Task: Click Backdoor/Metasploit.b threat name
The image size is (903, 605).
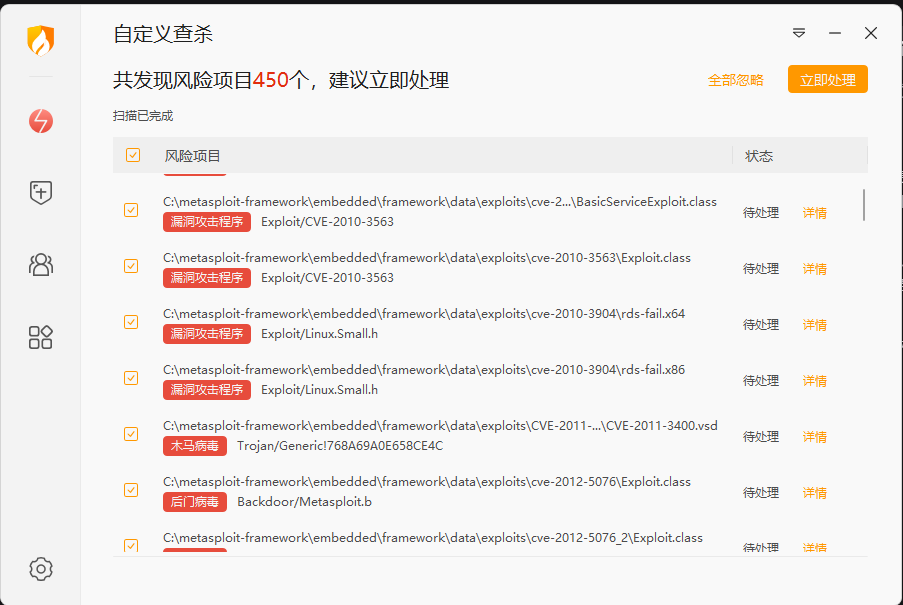Action: (304, 502)
